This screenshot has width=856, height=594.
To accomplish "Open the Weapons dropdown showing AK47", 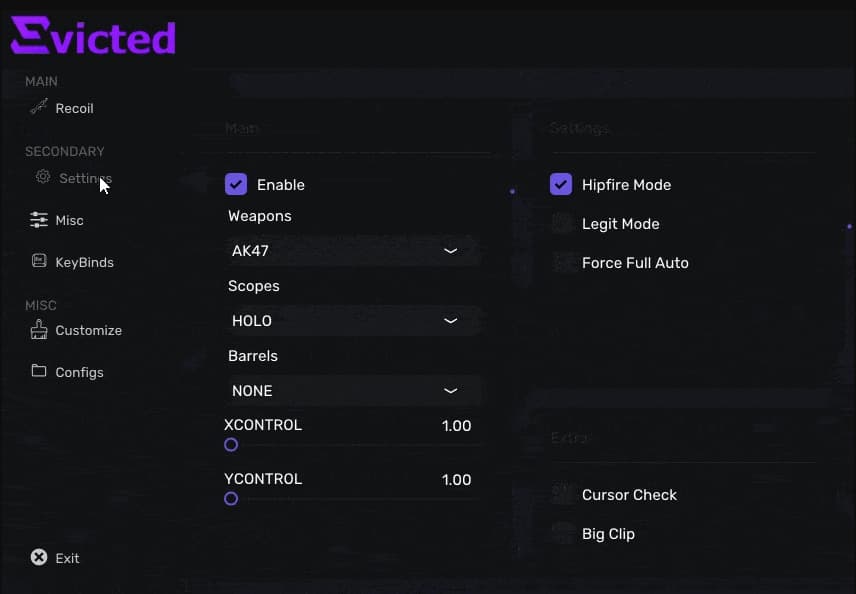I will click(352, 251).
